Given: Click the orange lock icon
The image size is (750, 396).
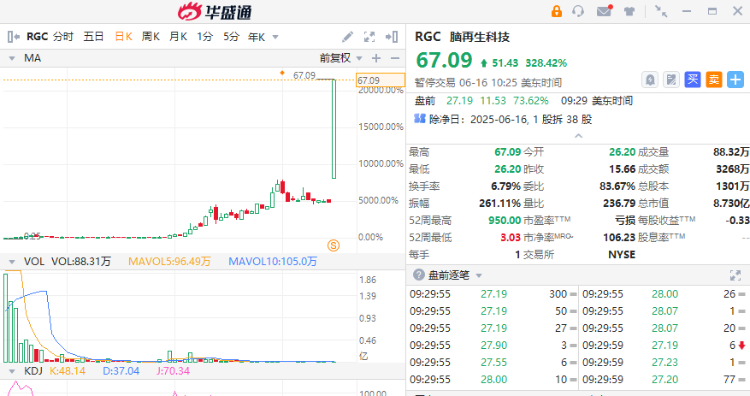Looking at the screenshot, I should [556, 11].
